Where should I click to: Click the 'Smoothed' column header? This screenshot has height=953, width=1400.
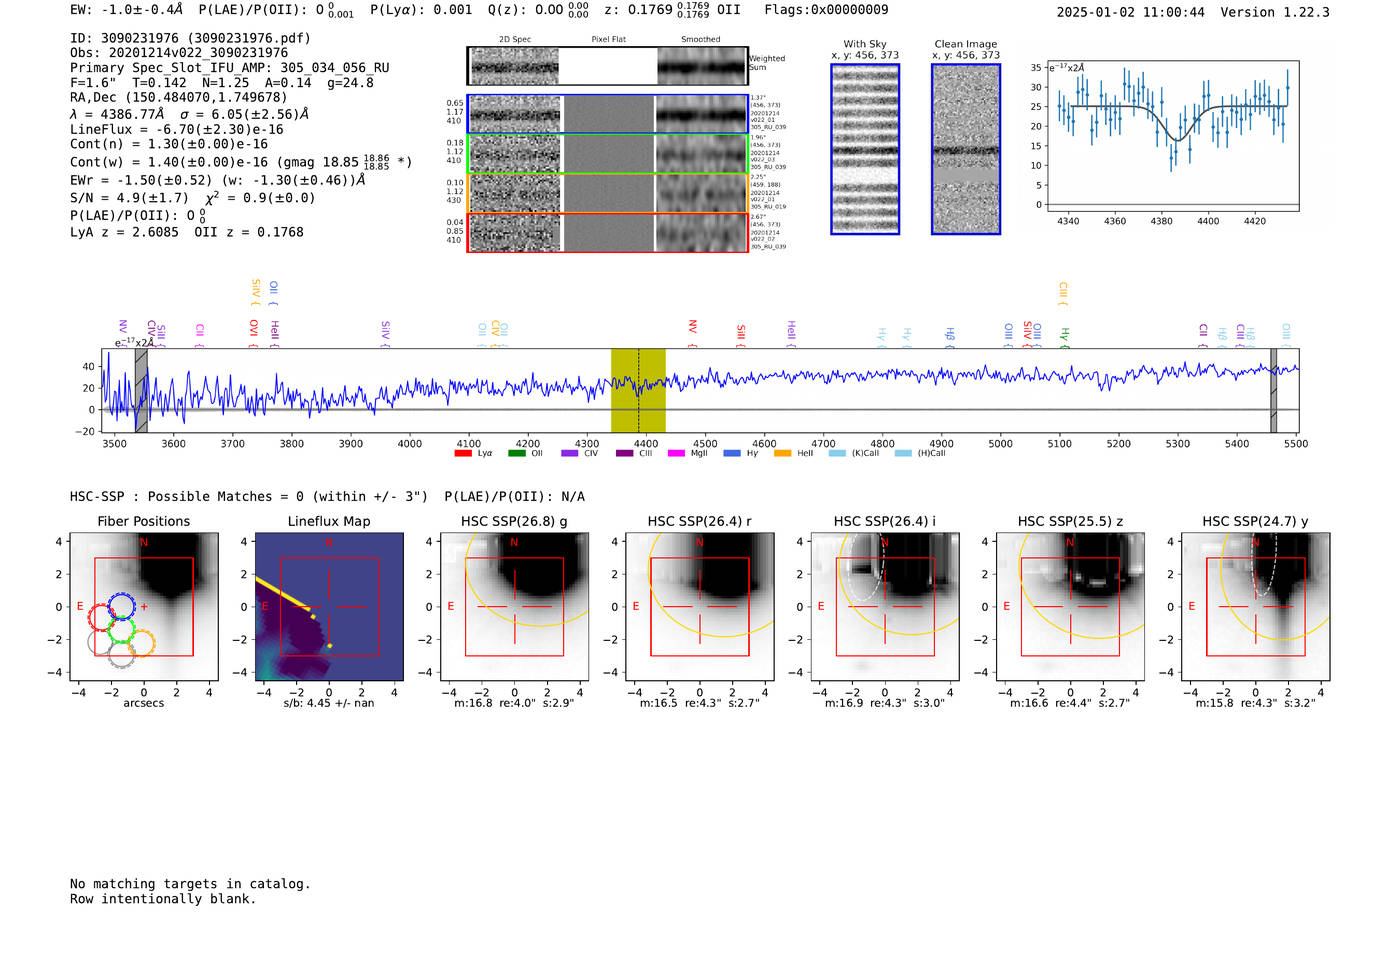click(x=700, y=40)
